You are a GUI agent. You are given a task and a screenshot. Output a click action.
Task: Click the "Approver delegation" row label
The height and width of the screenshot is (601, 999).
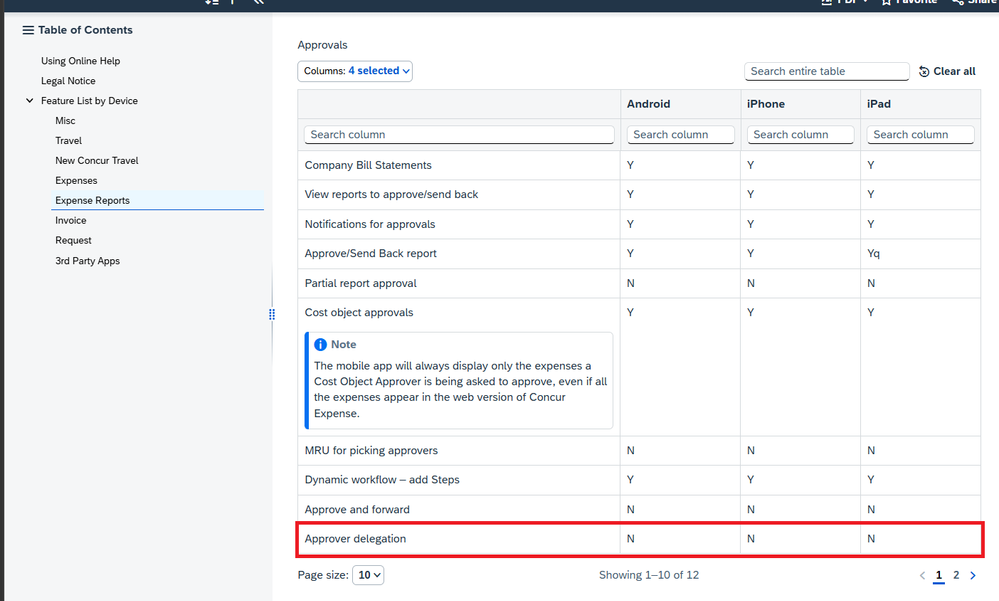[x=355, y=539]
